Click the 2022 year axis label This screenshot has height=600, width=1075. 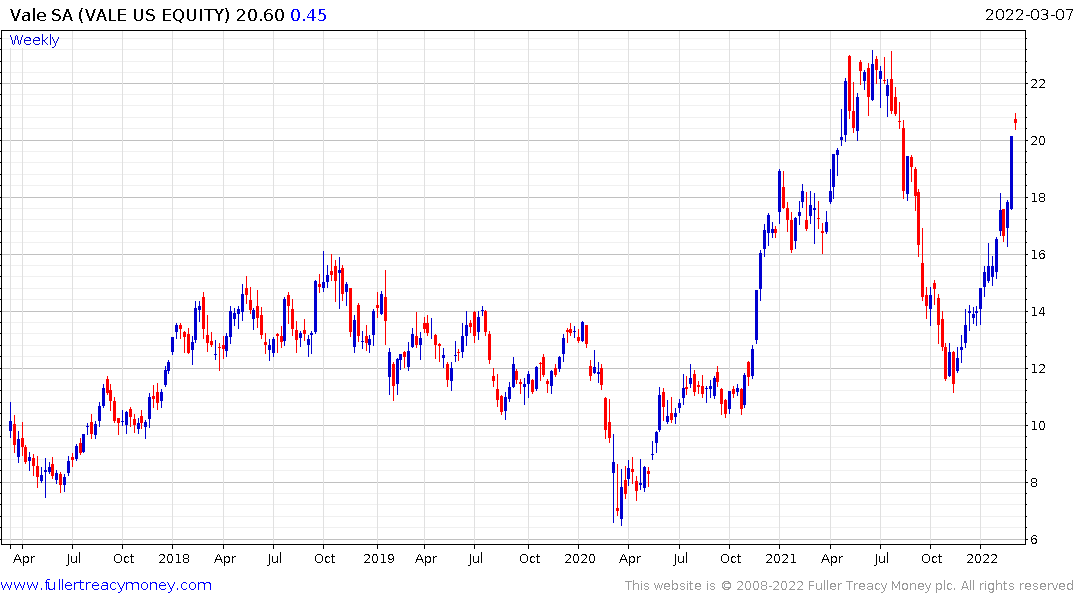(x=982, y=558)
